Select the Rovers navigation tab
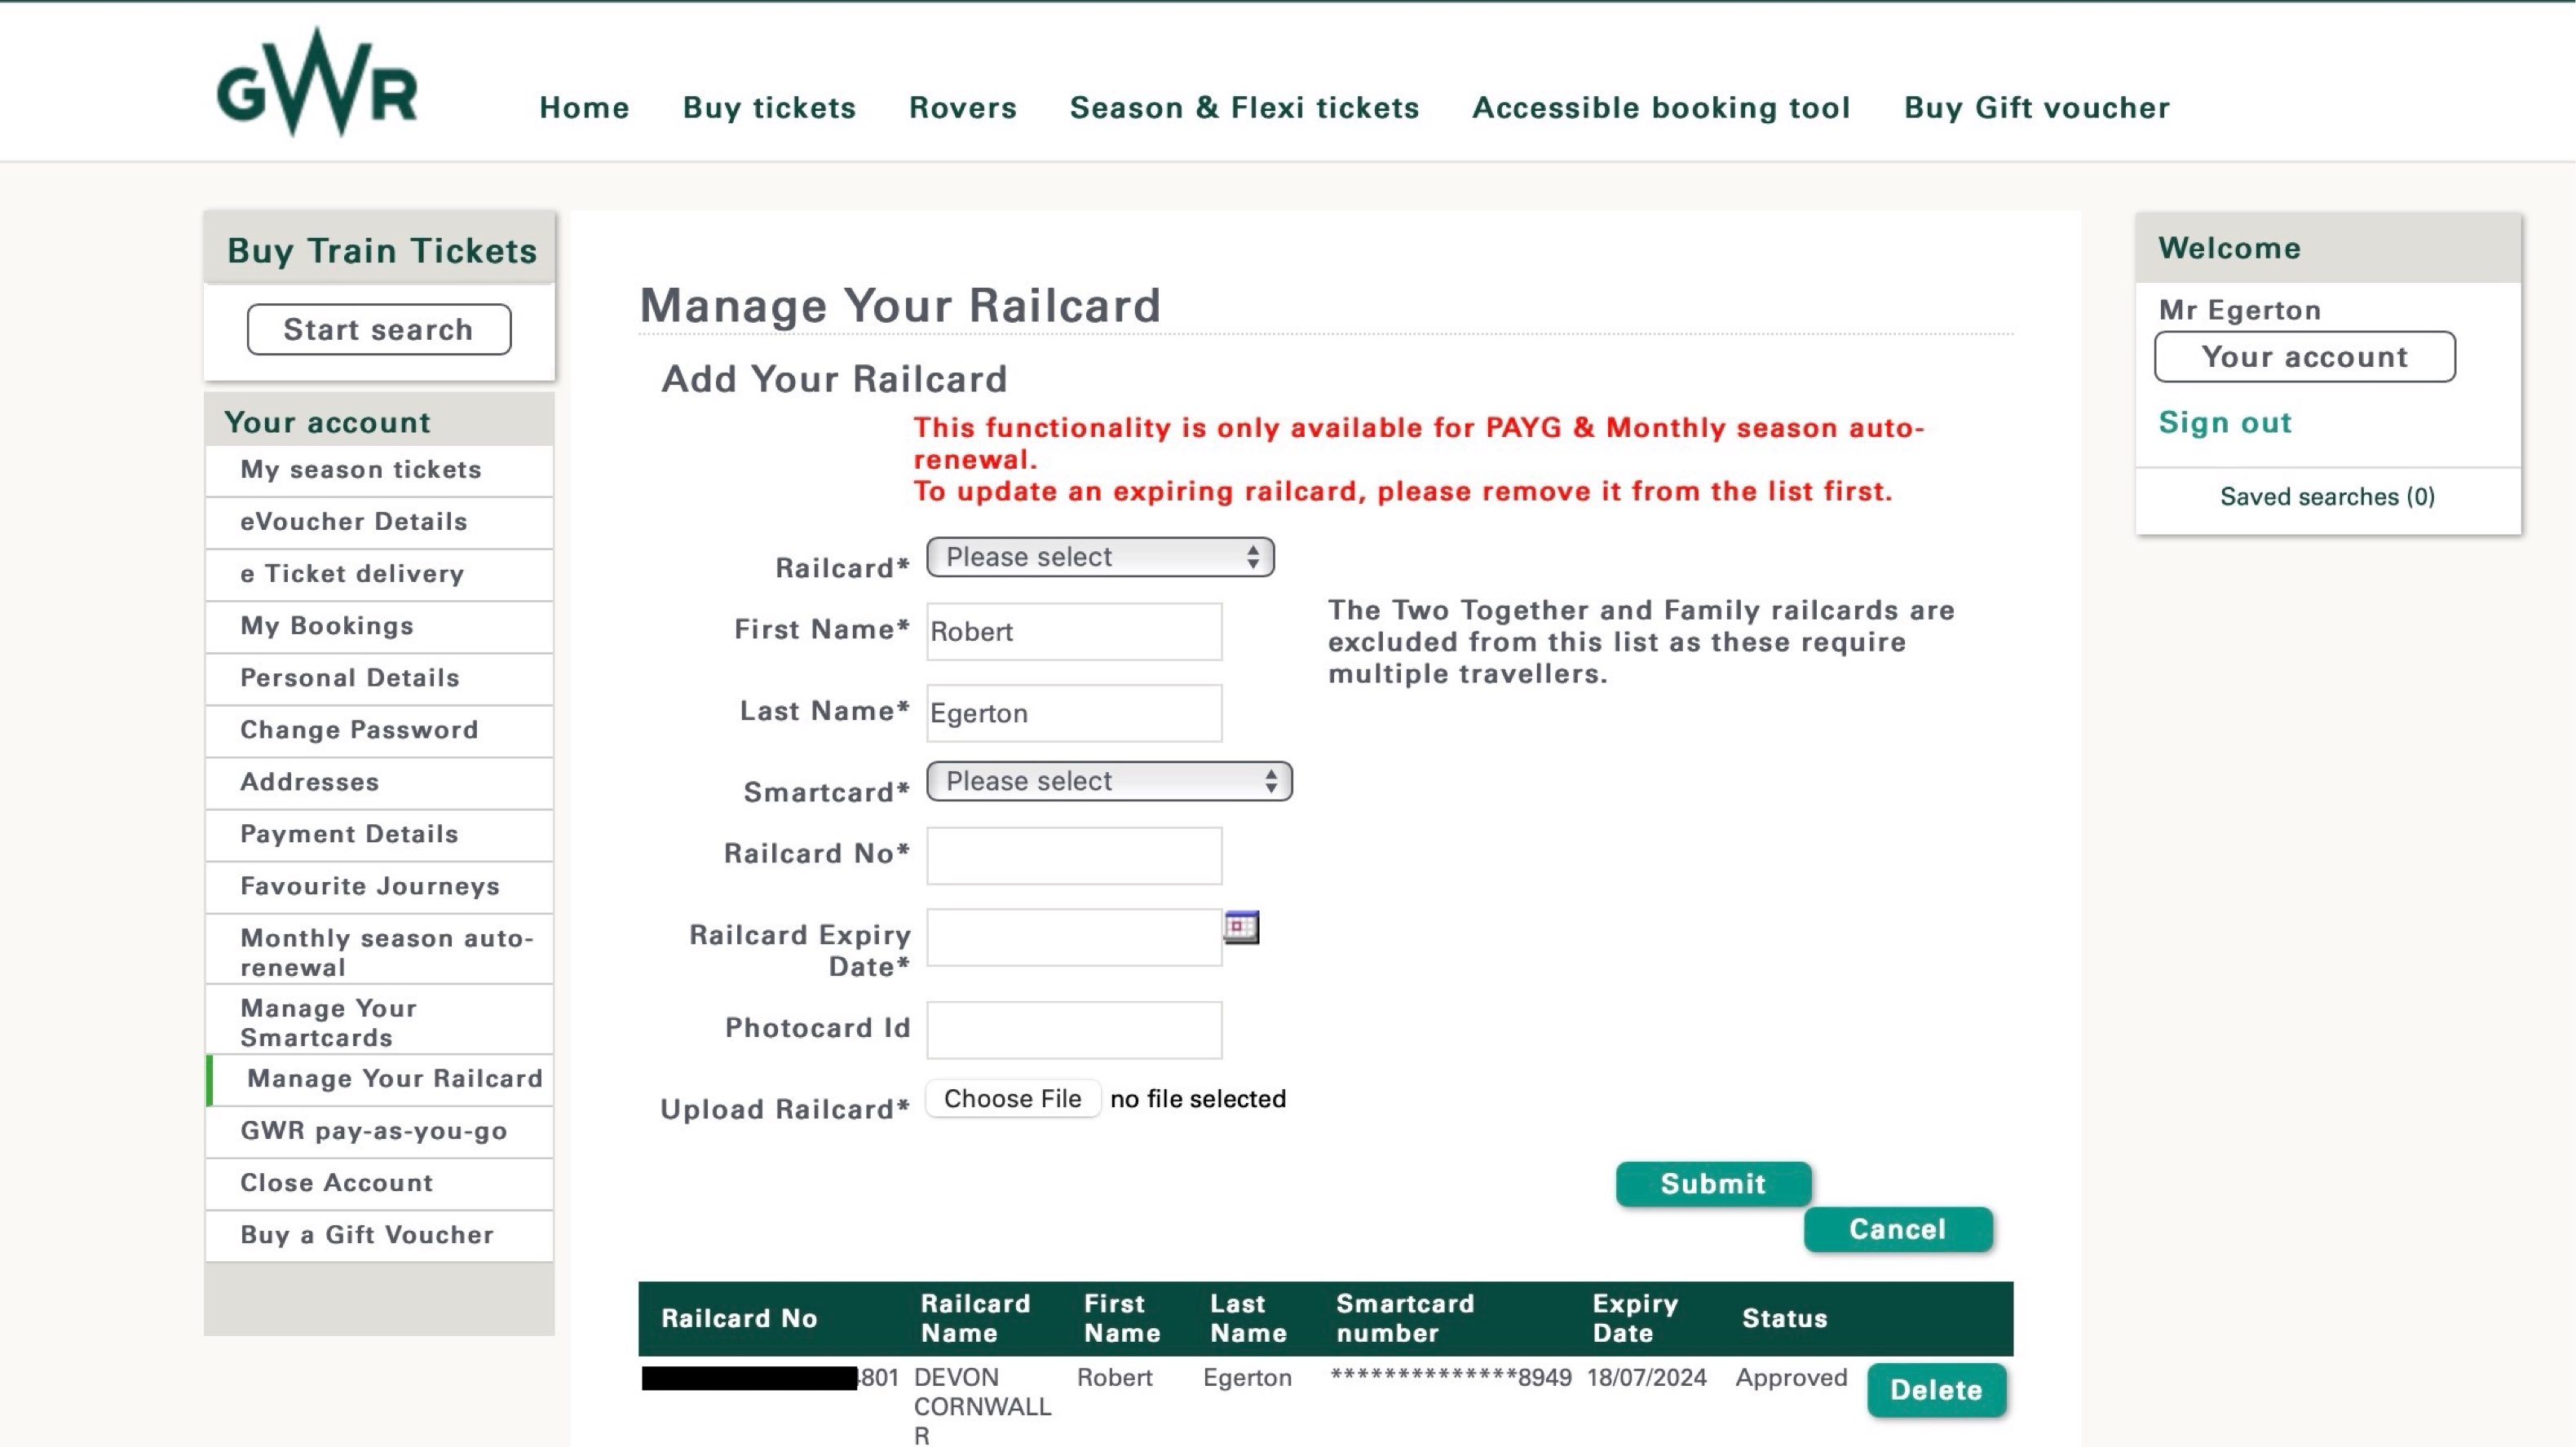This screenshot has width=2576, height=1447. click(962, 108)
